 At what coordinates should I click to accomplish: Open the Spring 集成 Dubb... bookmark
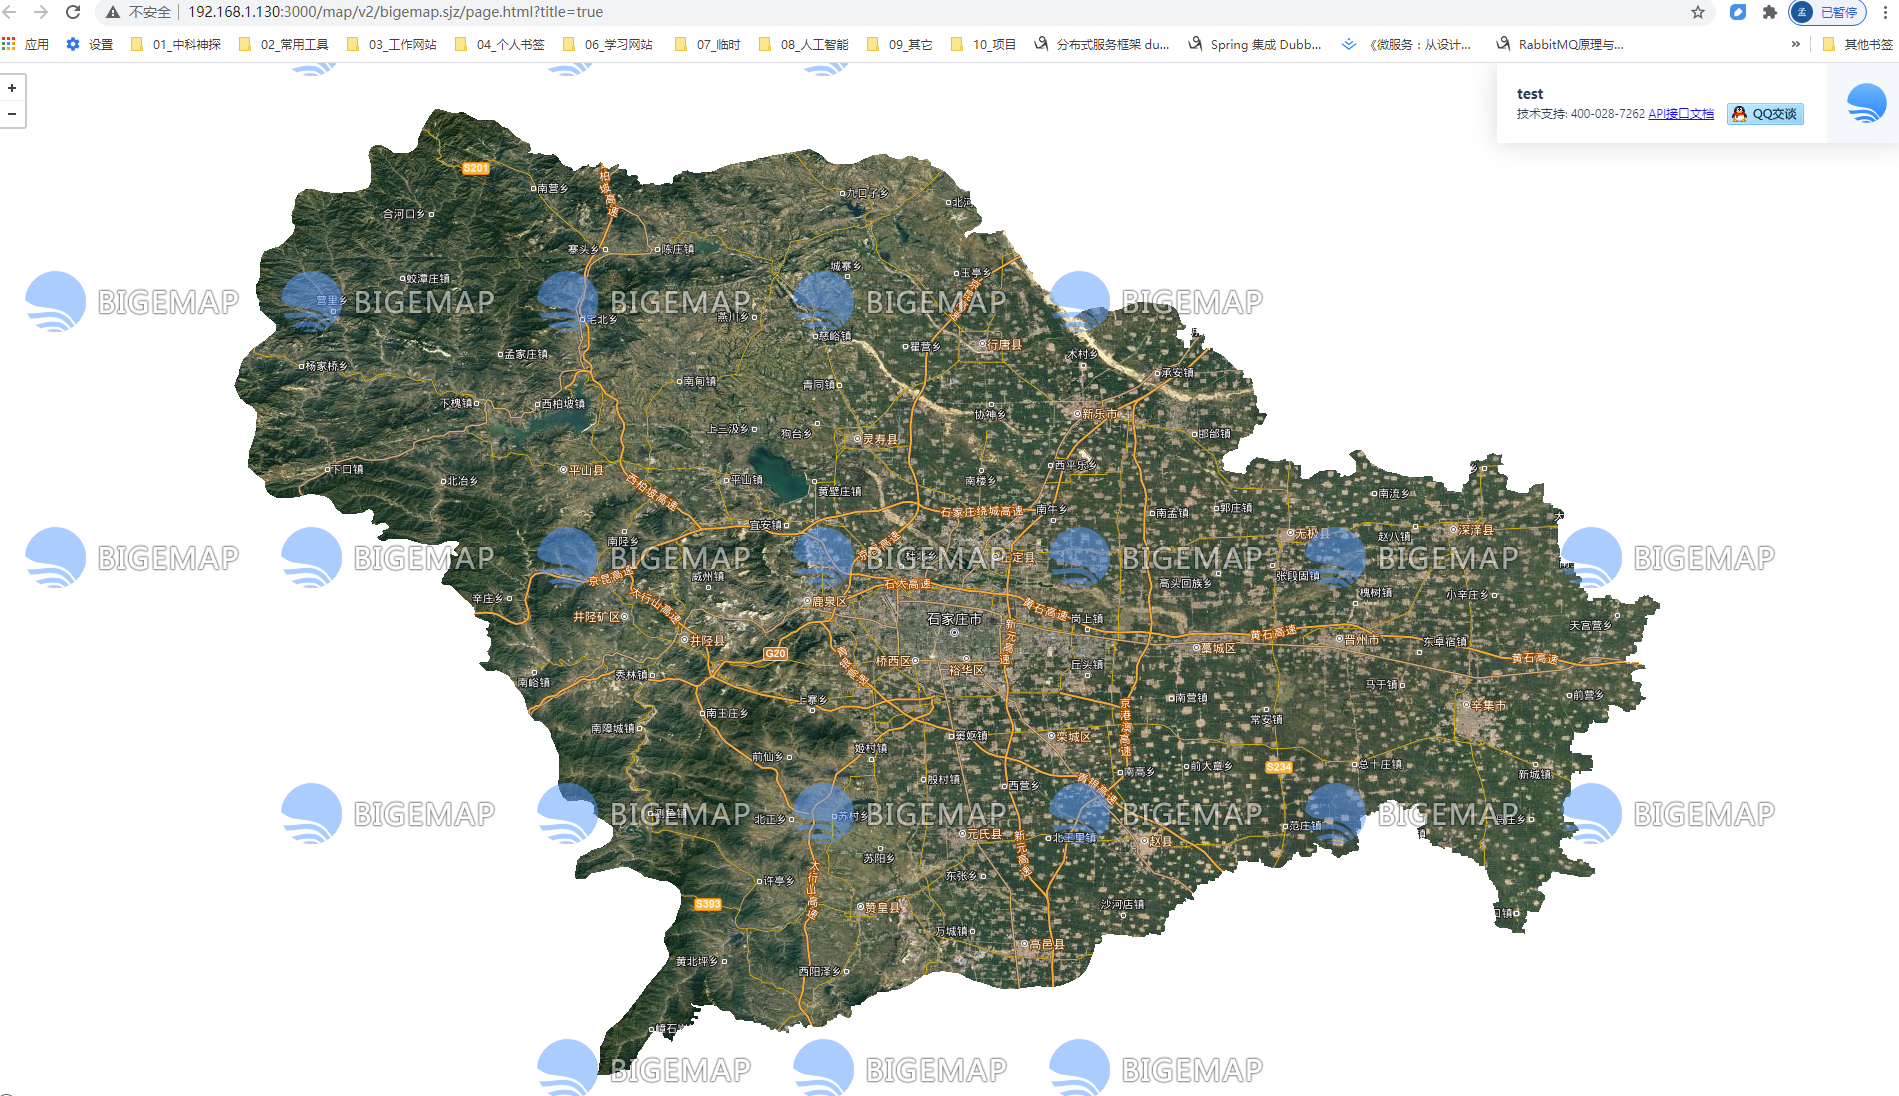click(1255, 44)
